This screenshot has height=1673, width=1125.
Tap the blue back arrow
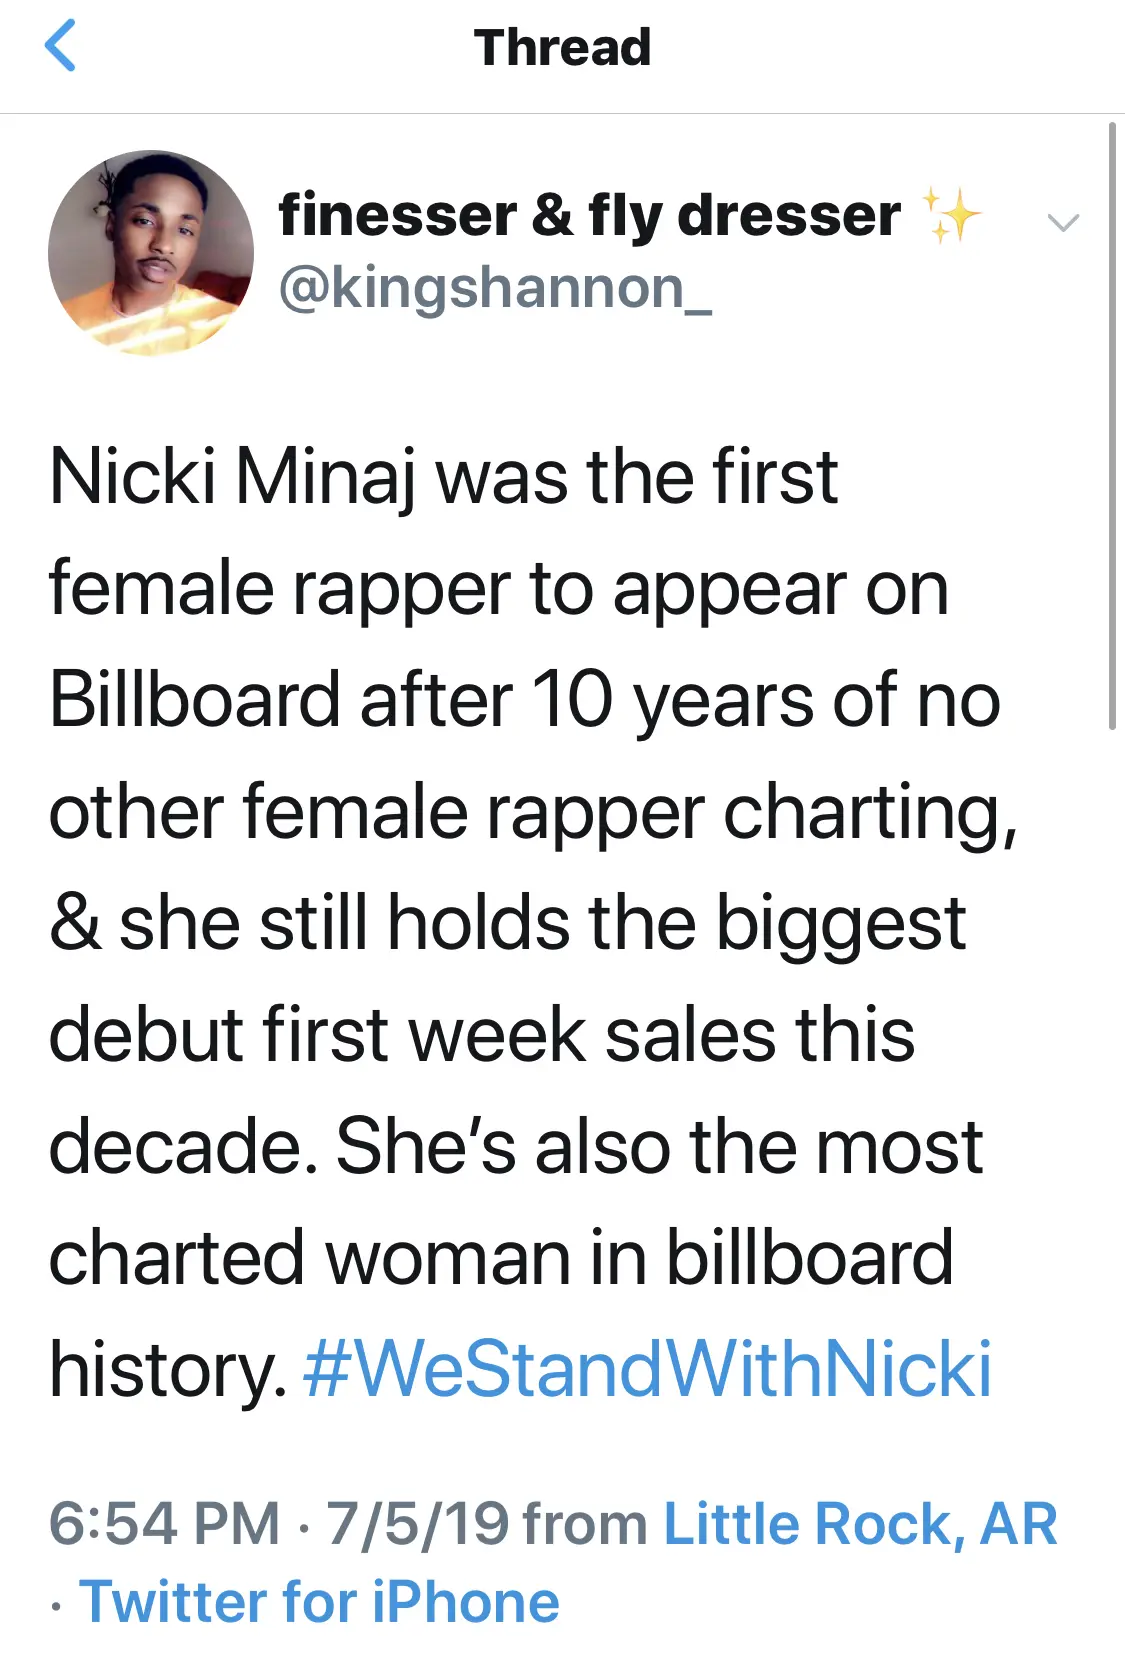point(61,47)
